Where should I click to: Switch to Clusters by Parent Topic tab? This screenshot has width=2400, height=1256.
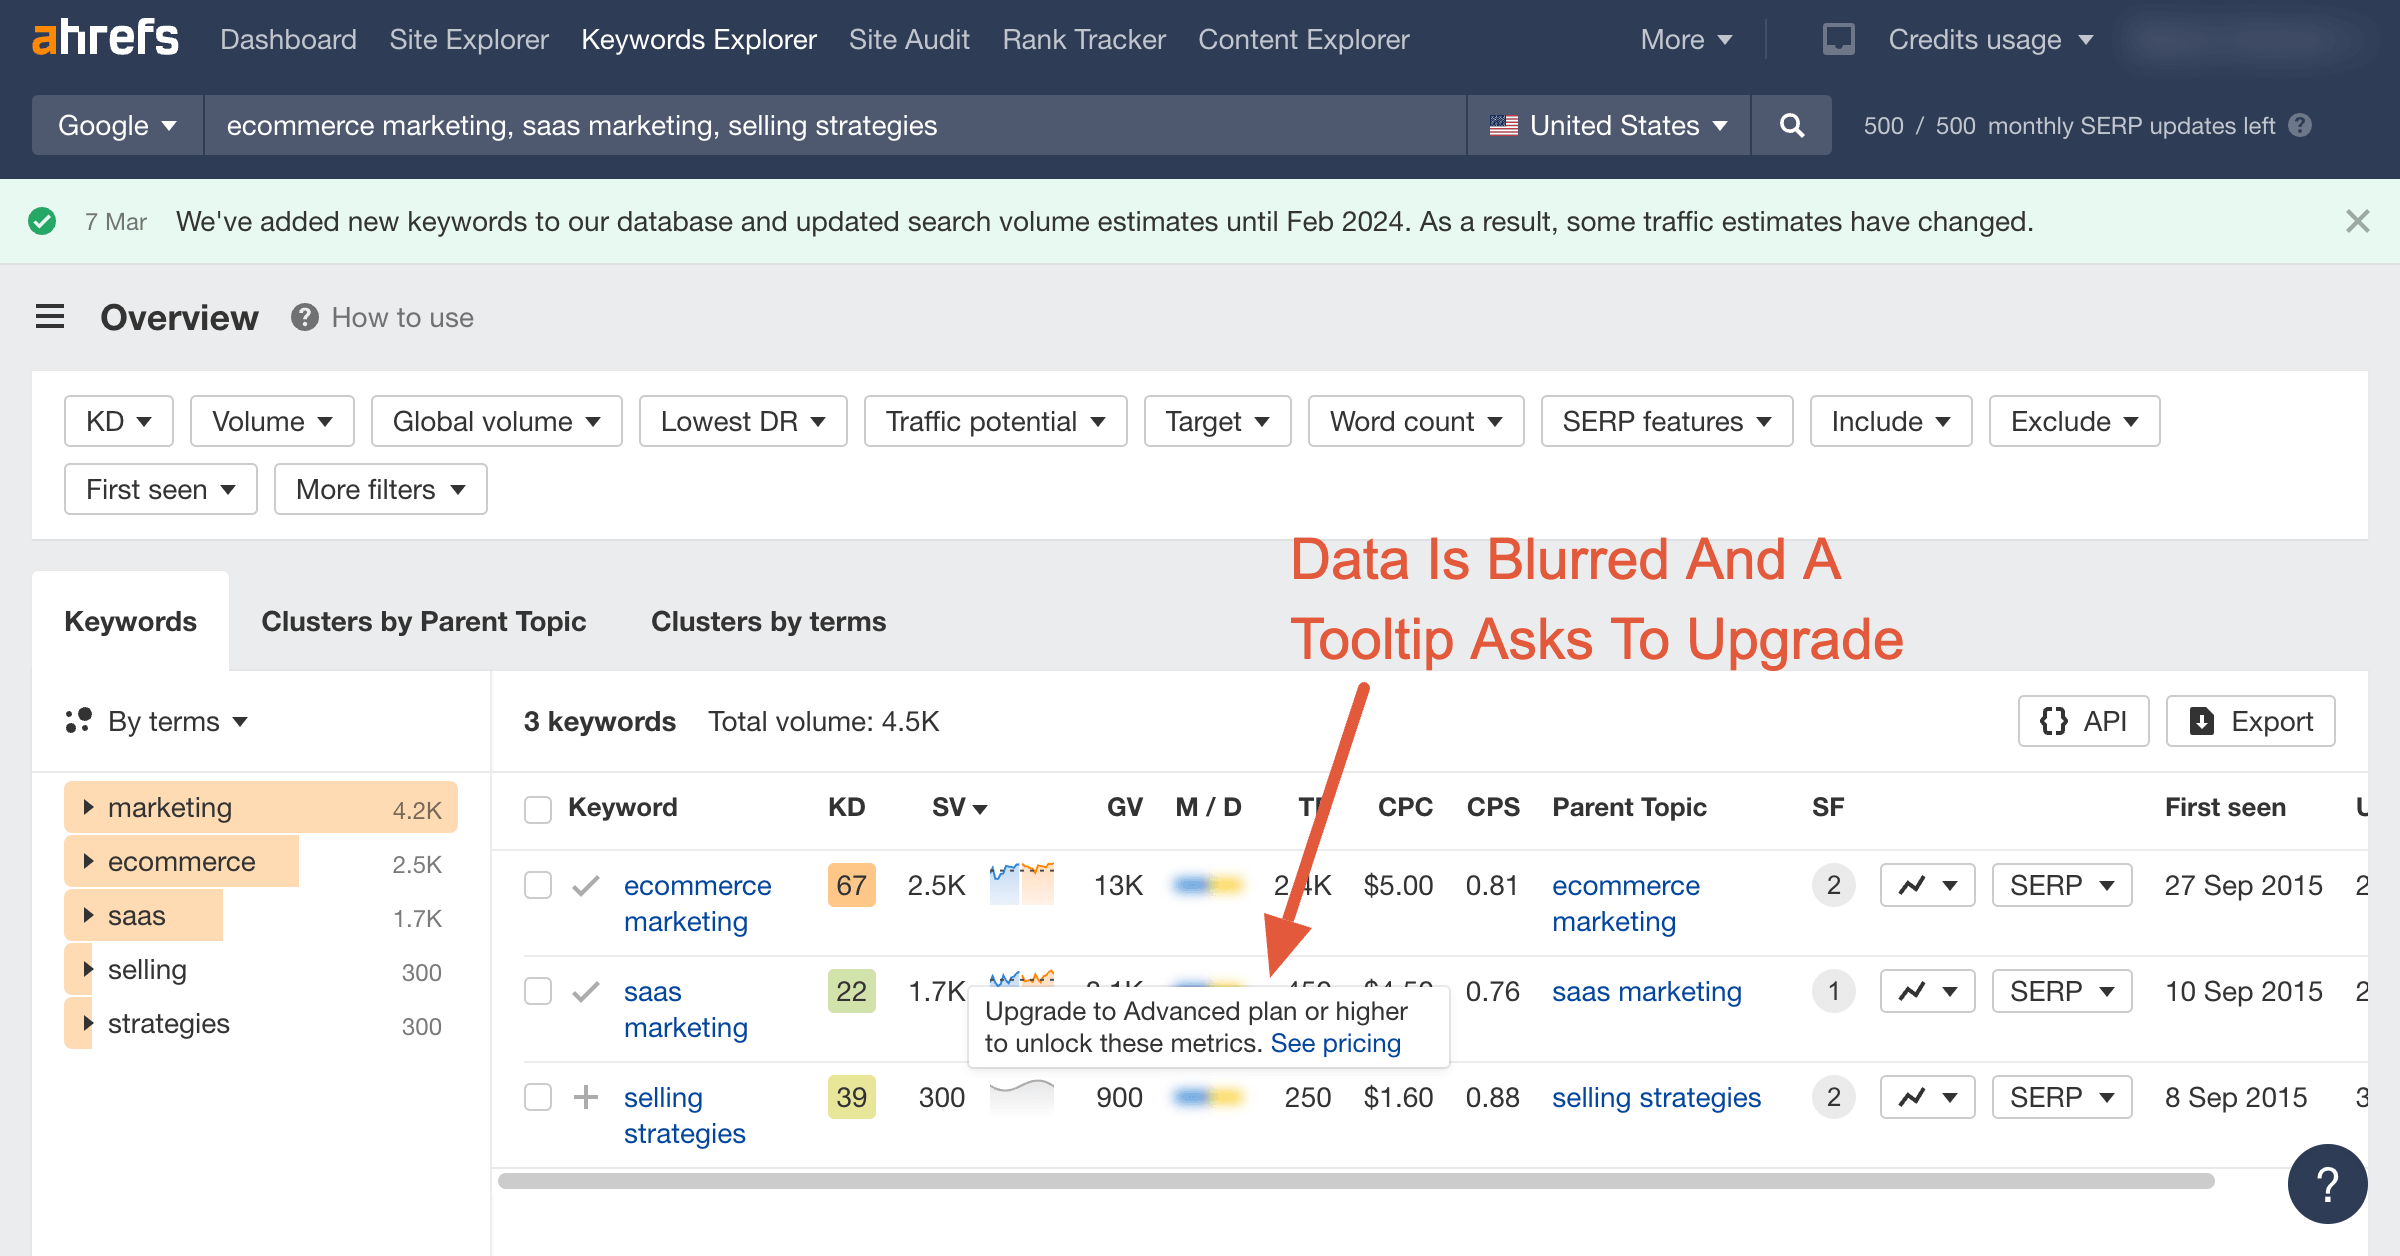click(424, 621)
